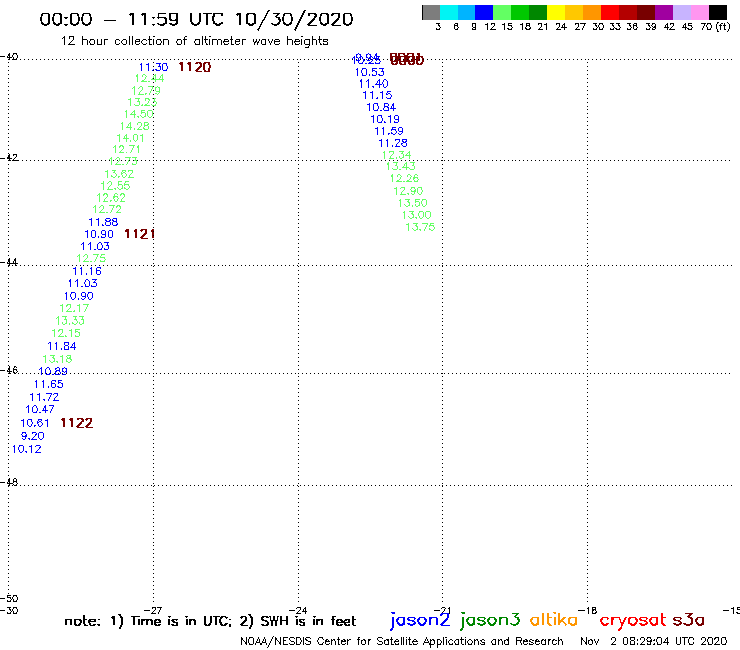Click the '-27' longitude axis label
740x650 pixels.
(153, 610)
